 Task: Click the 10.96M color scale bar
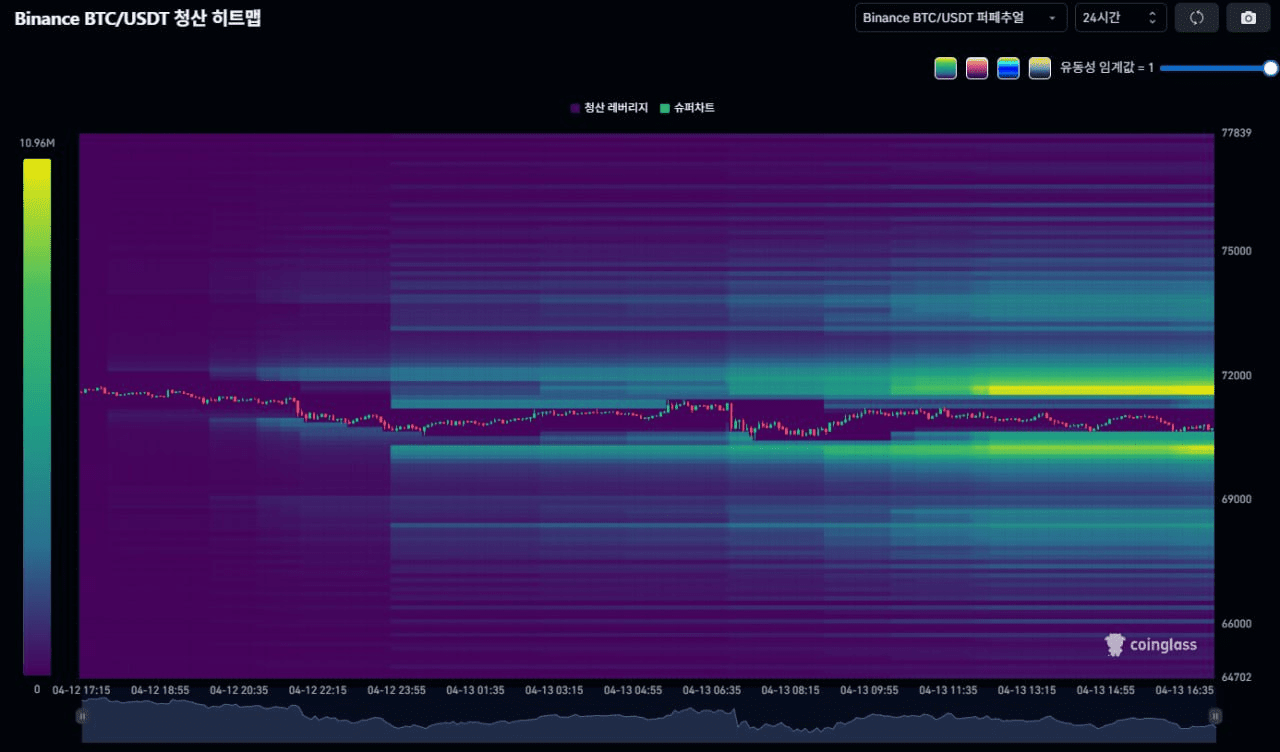[x=37, y=416]
